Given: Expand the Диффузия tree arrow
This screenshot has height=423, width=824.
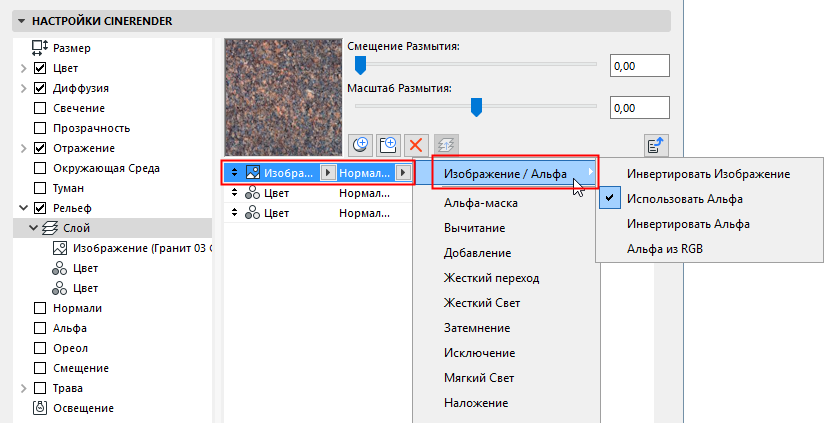Looking at the screenshot, I should pos(23,88).
